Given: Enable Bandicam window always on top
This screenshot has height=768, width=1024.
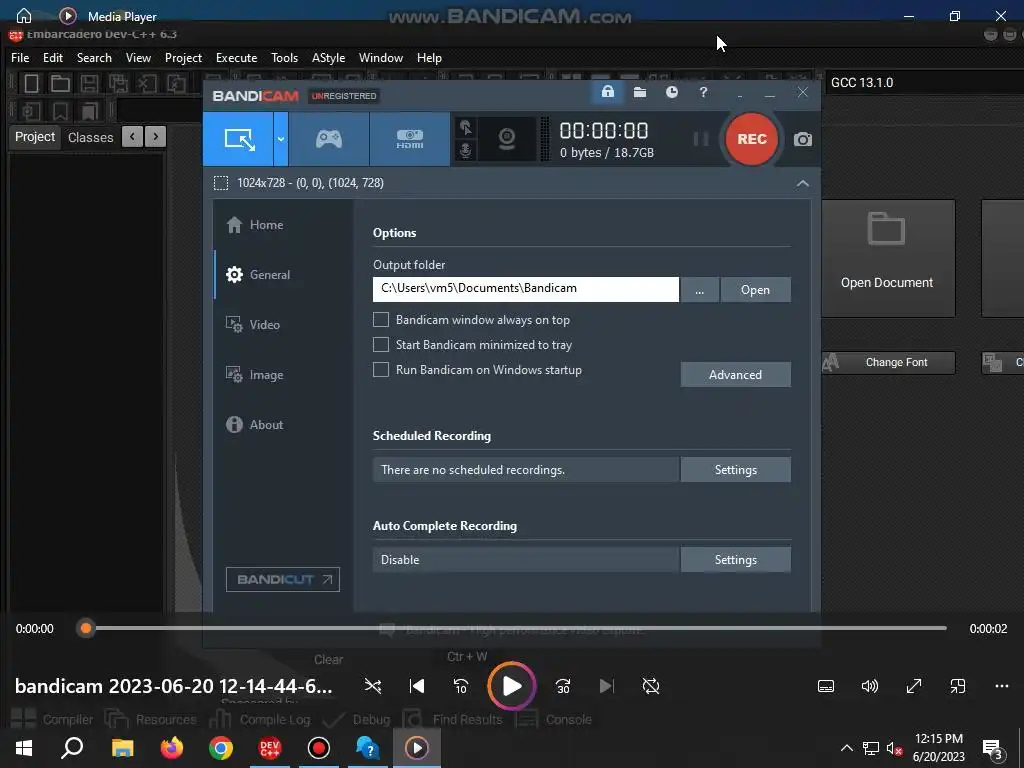Looking at the screenshot, I should 381,319.
